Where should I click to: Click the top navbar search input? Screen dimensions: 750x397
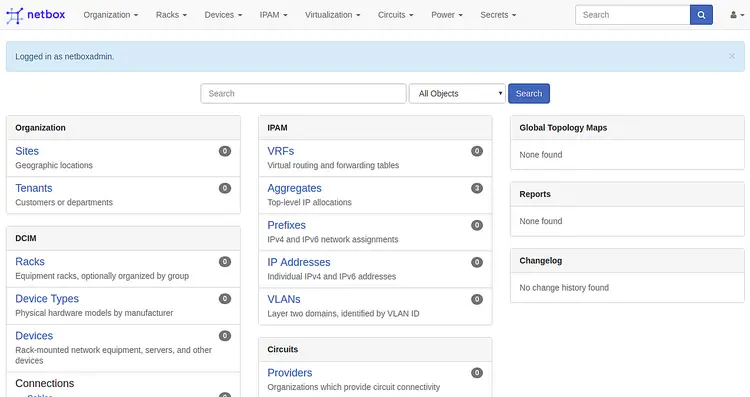[x=633, y=15]
